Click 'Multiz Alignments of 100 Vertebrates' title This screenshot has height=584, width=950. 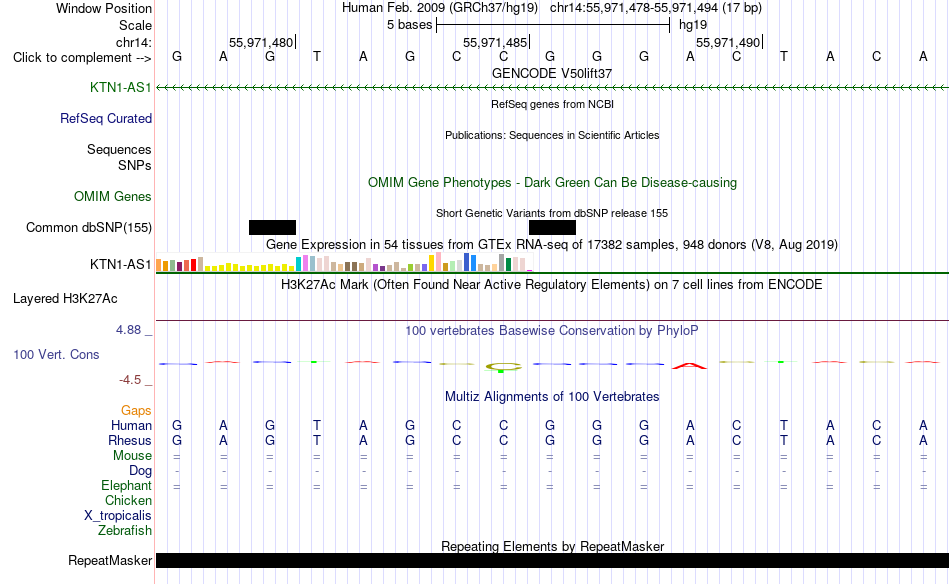pos(552,397)
